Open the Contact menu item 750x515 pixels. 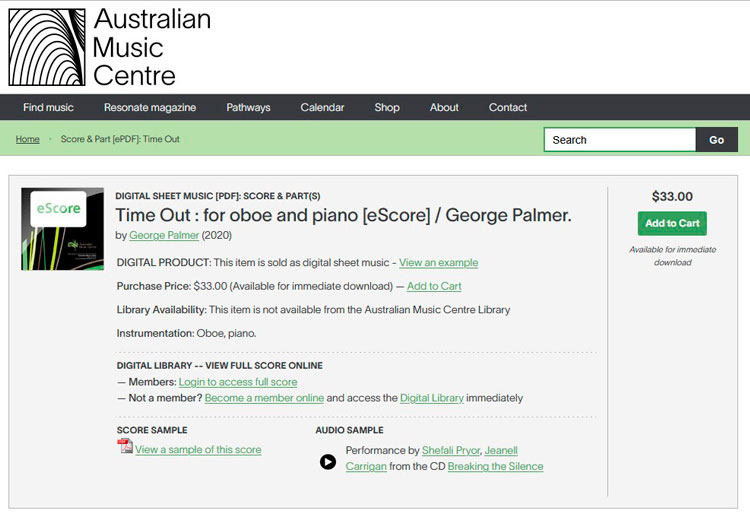coord(507,108)
